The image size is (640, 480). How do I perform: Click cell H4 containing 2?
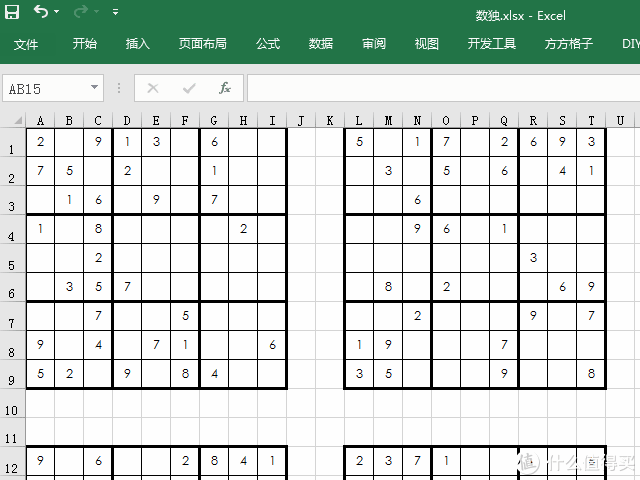point(243,229)
